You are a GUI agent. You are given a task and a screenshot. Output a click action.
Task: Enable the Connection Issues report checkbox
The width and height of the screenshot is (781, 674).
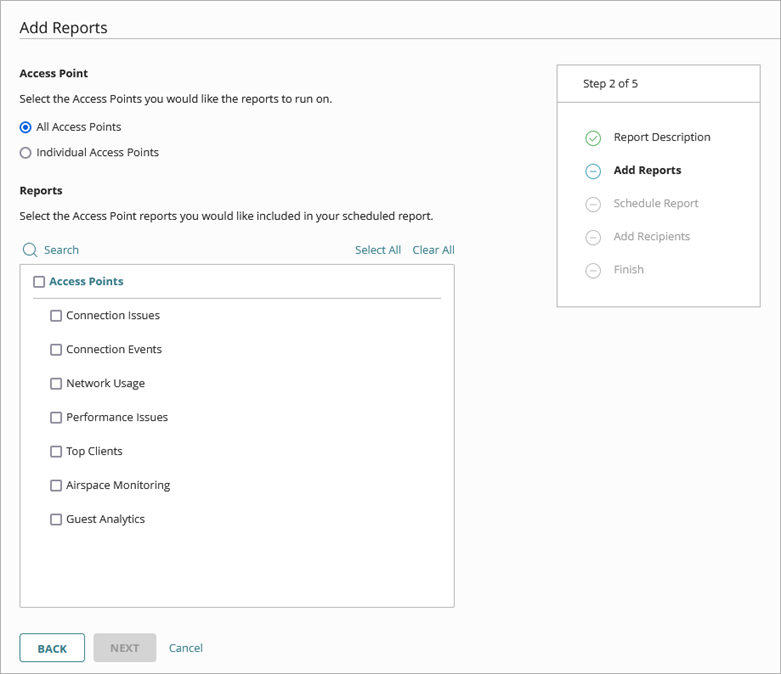click(x=56, y=316)
